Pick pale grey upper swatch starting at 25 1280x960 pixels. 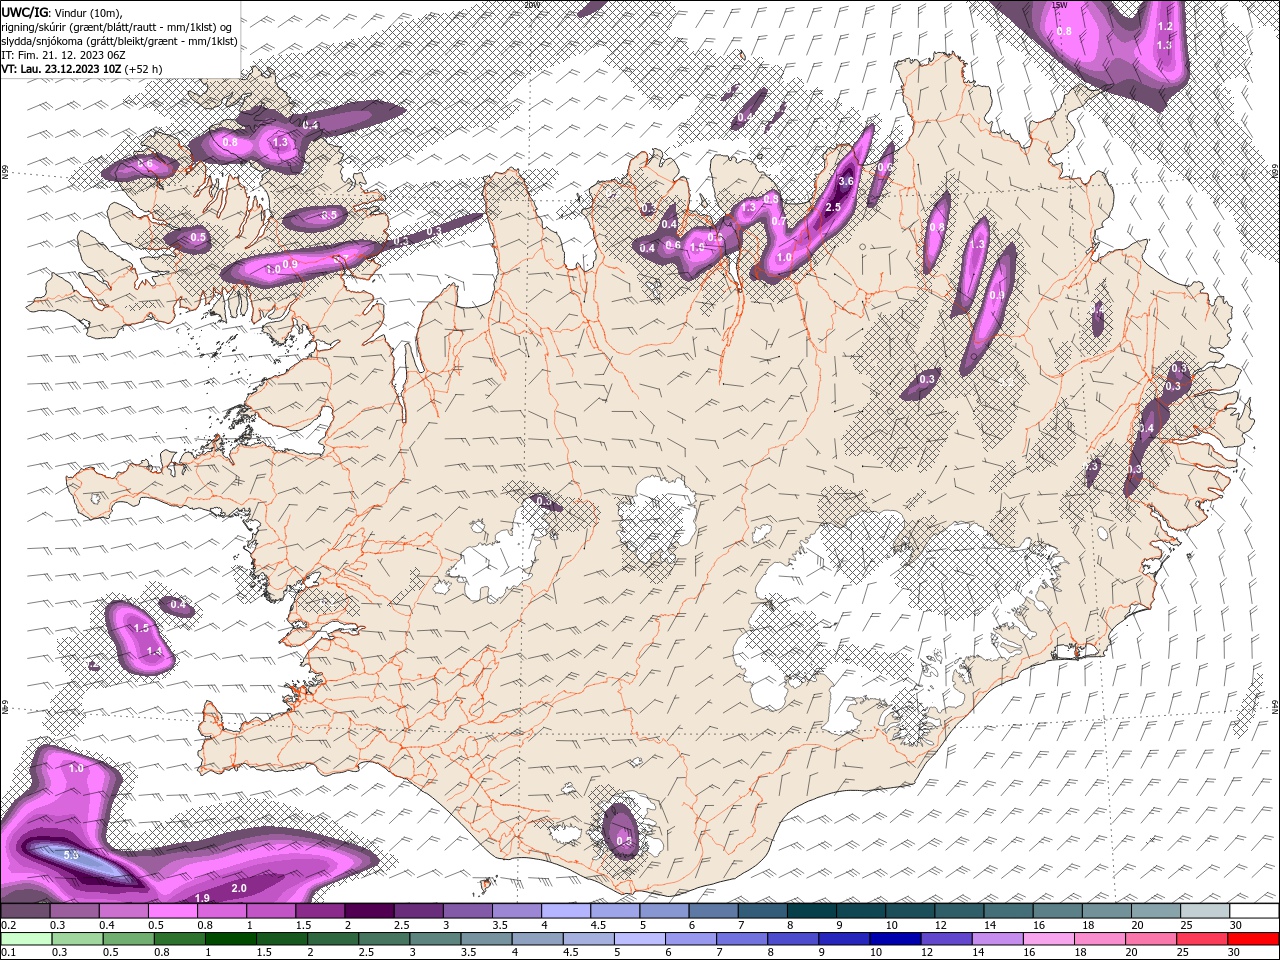point(1205,911)
